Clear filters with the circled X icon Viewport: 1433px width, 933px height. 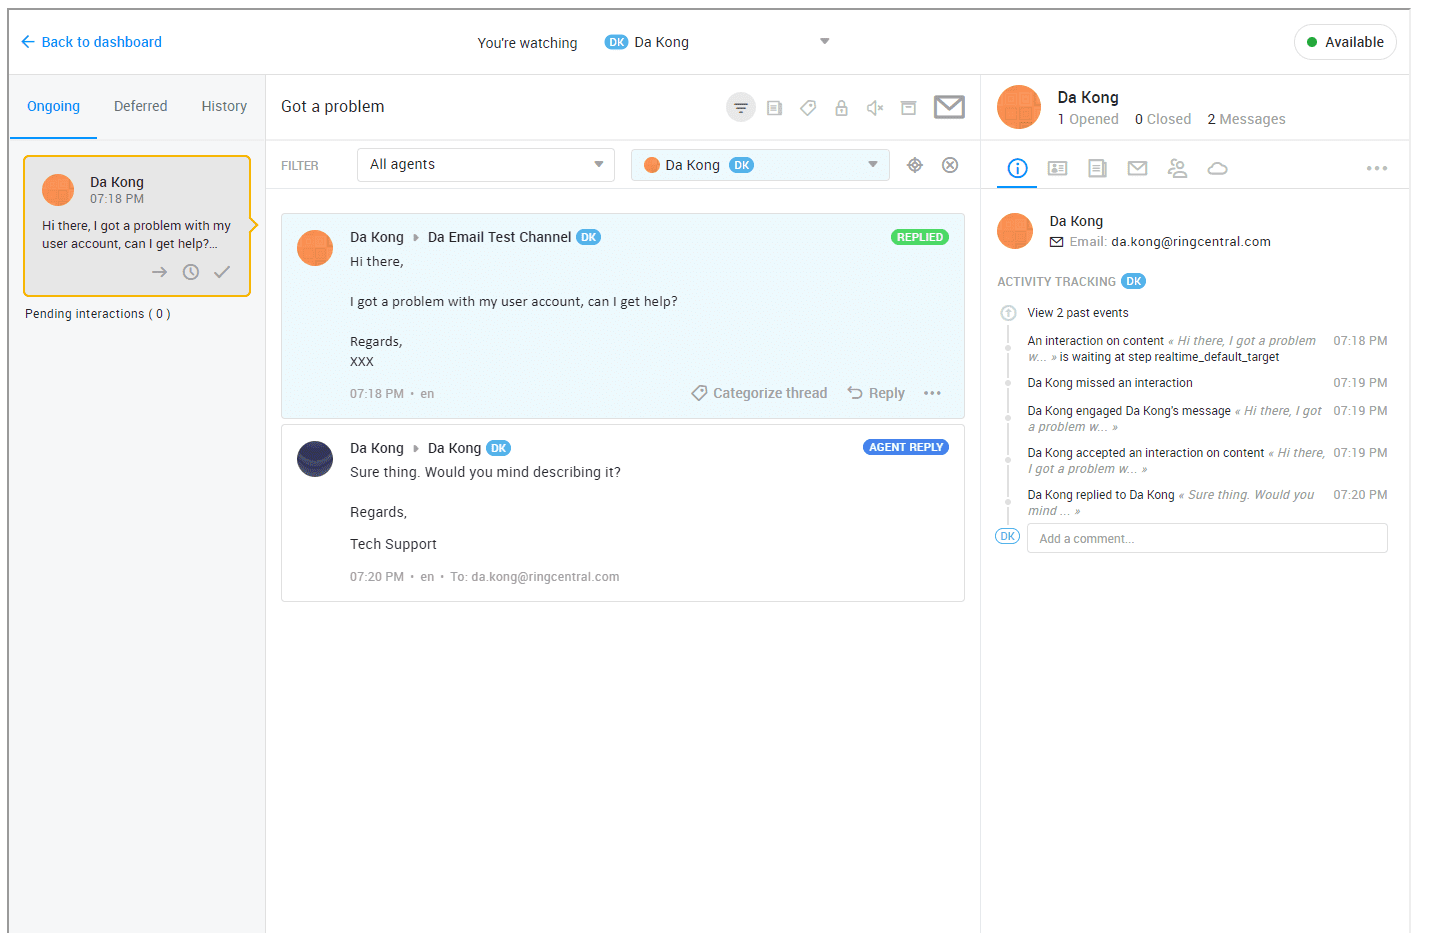(950, 165)
